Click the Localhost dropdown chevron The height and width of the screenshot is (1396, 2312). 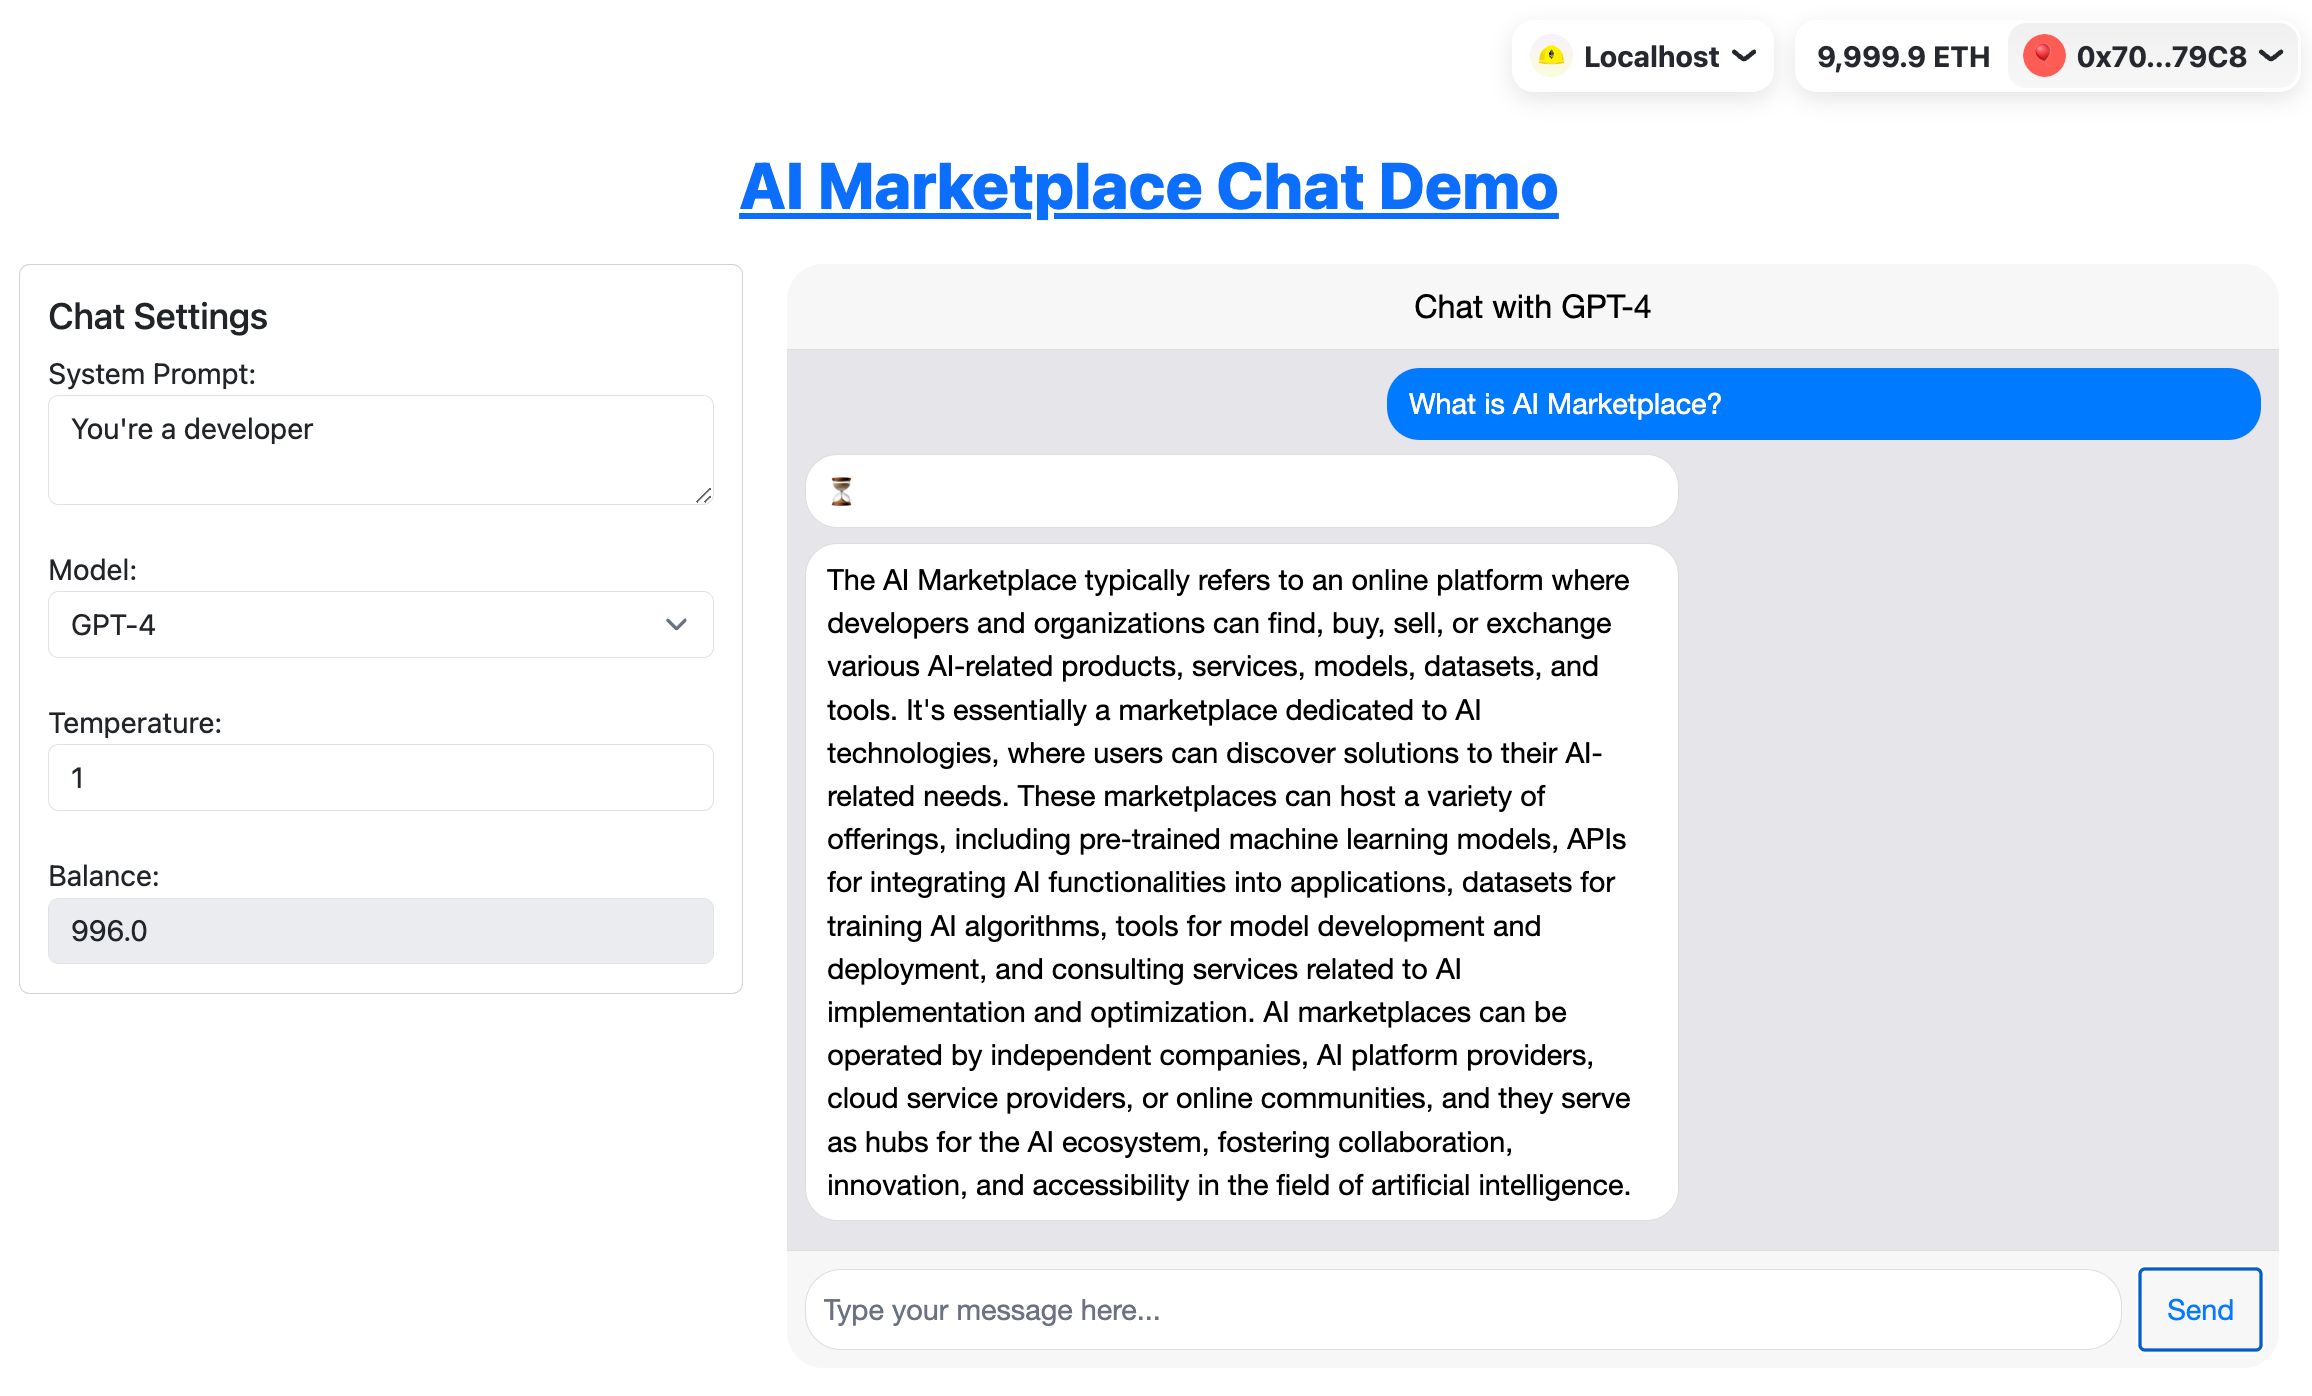tap(1744, 57)
